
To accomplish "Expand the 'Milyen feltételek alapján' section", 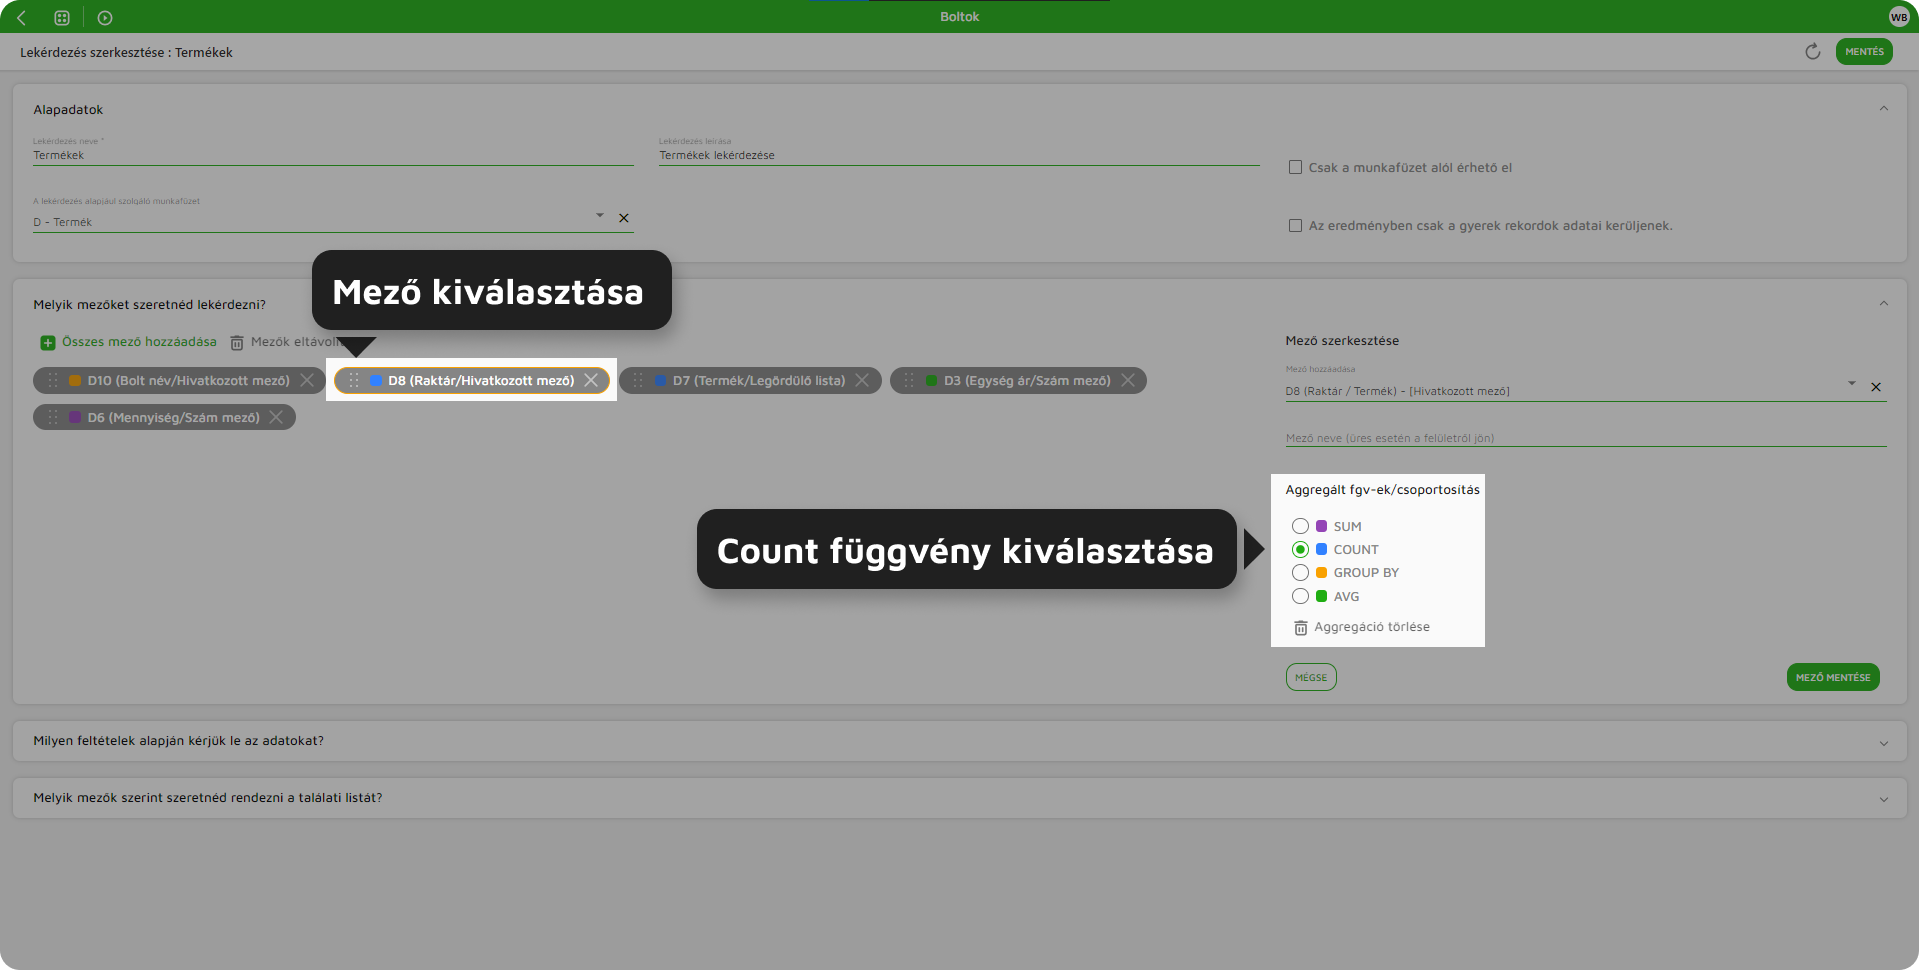I will coord(1884,743).
